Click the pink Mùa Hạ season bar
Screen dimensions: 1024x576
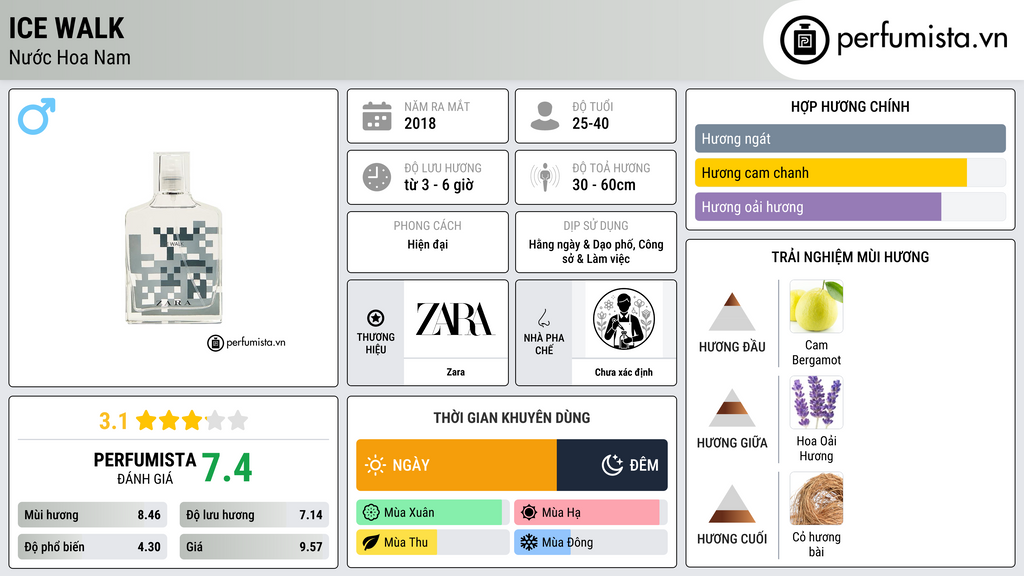tap(587, 513)
